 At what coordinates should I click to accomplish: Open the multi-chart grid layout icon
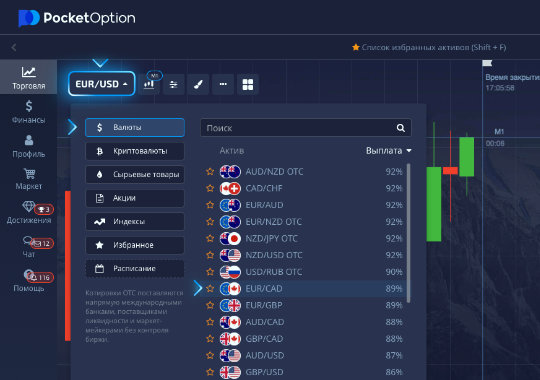[248, 84]
